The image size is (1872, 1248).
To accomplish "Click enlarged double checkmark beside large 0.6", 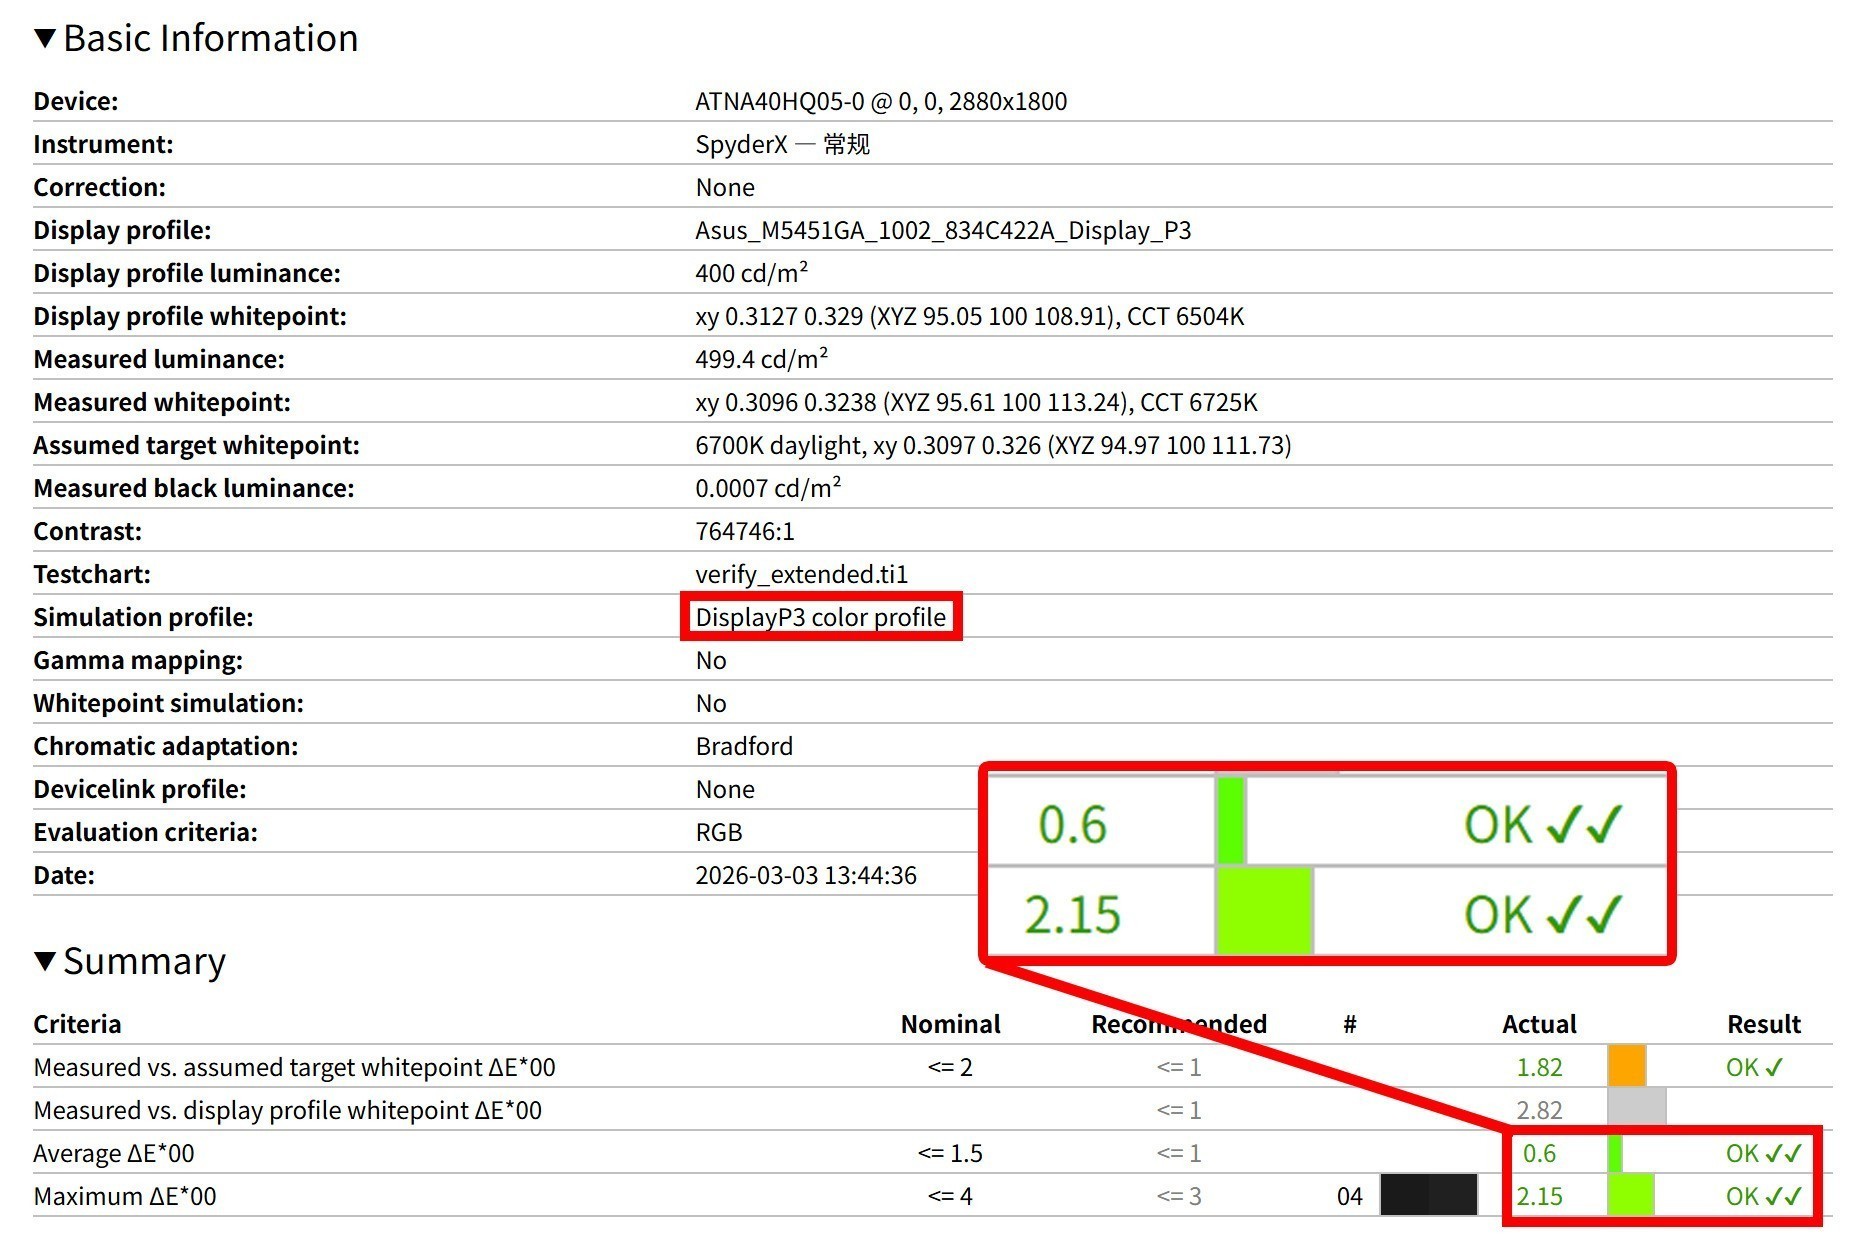I will point(1584,825).
